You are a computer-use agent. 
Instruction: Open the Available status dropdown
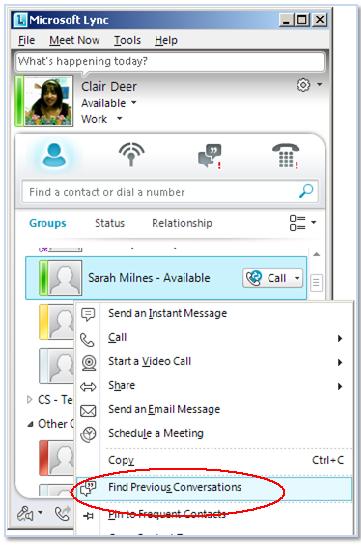tap(134, 103)
